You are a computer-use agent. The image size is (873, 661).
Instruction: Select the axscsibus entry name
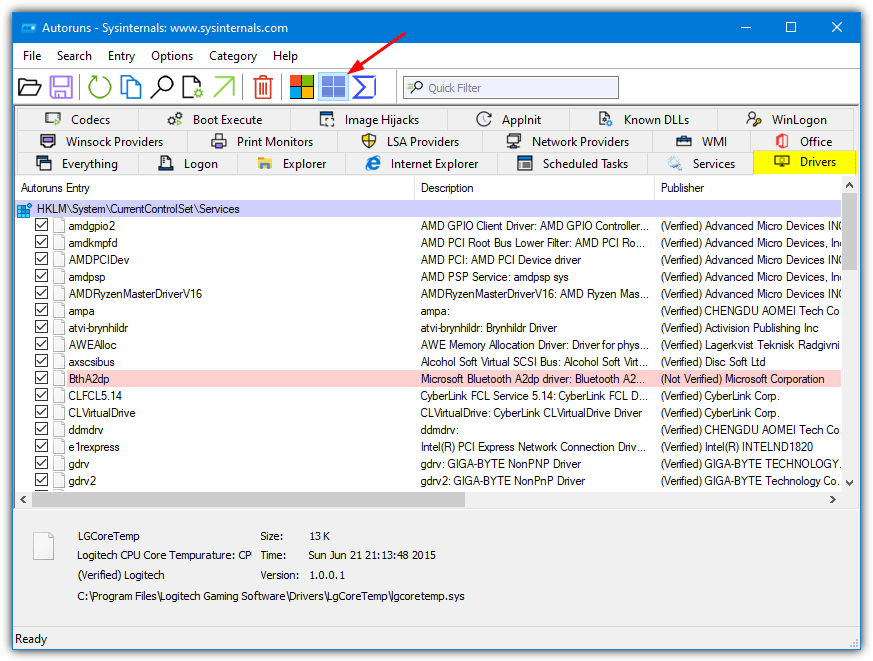click(x=91, y=362)
